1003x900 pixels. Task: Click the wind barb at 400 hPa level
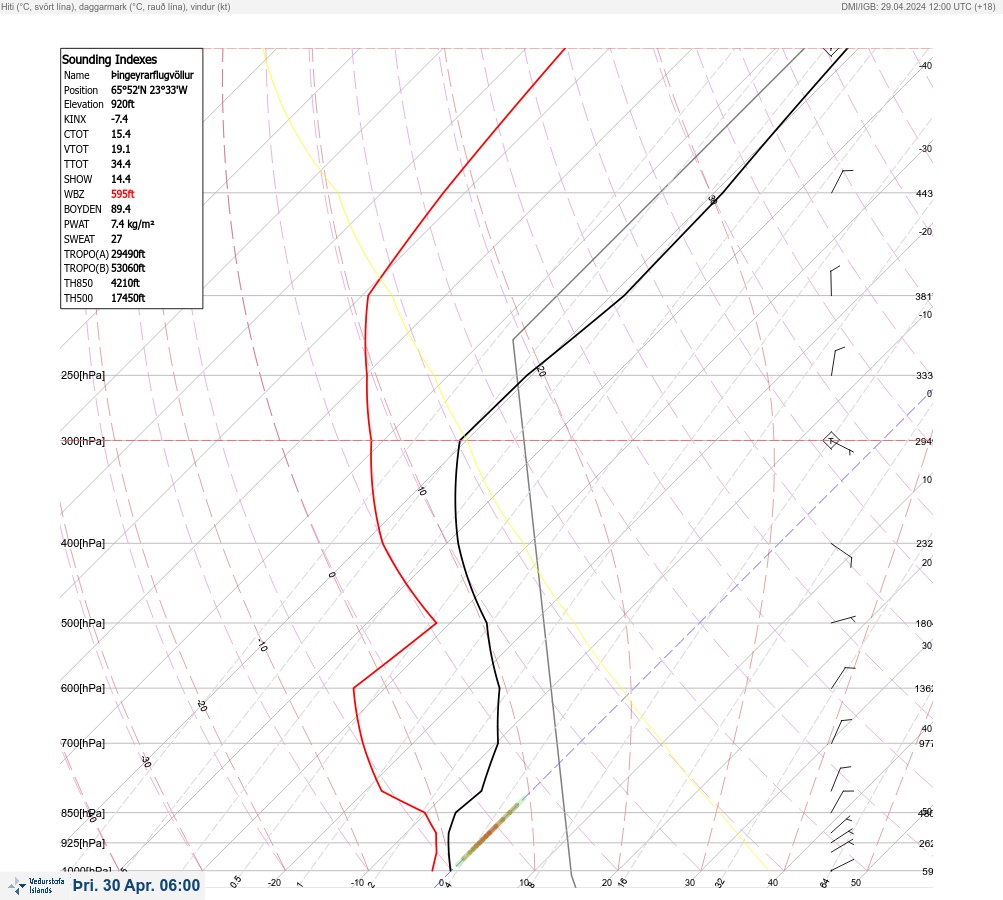tap(842, 555)
